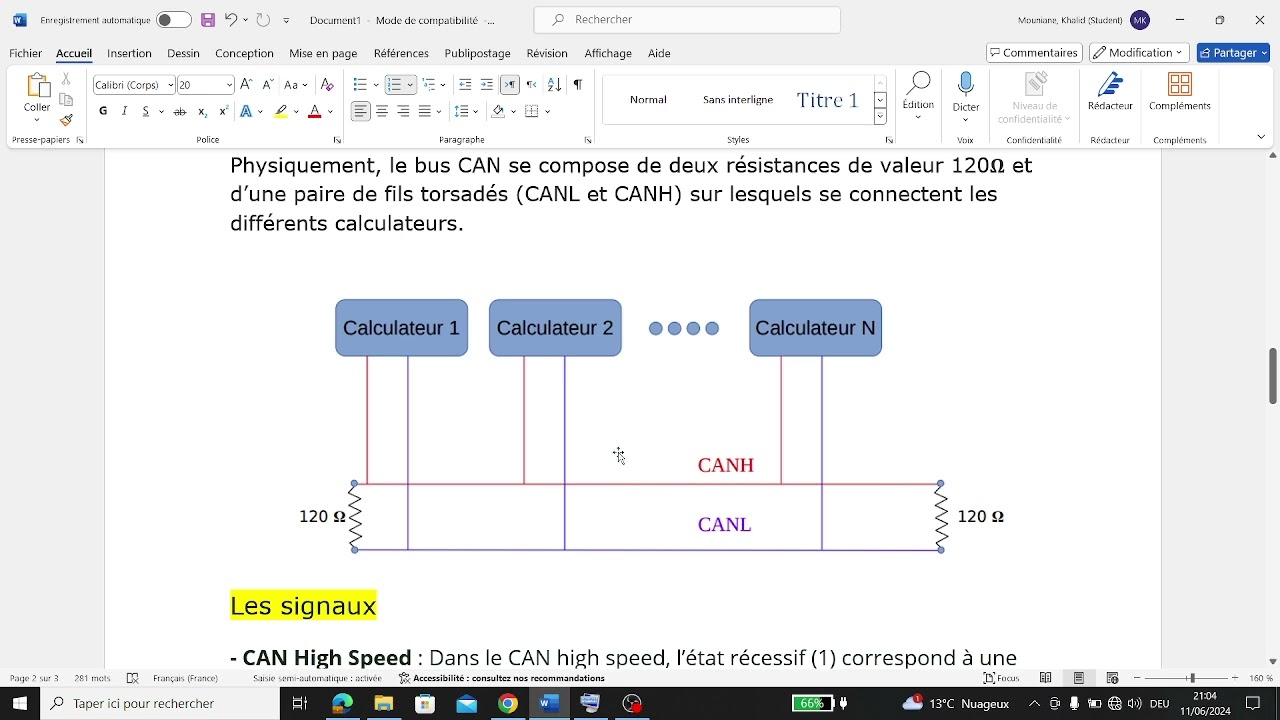Open the Rédacteur editor icon
1280x720 pixels.
(1110, 85)
